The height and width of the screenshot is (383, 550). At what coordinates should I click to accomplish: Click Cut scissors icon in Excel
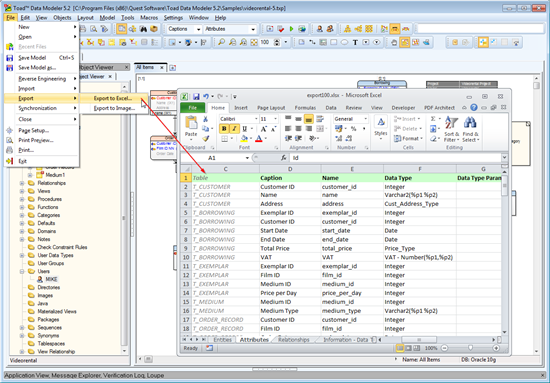[x=206, y=119]
